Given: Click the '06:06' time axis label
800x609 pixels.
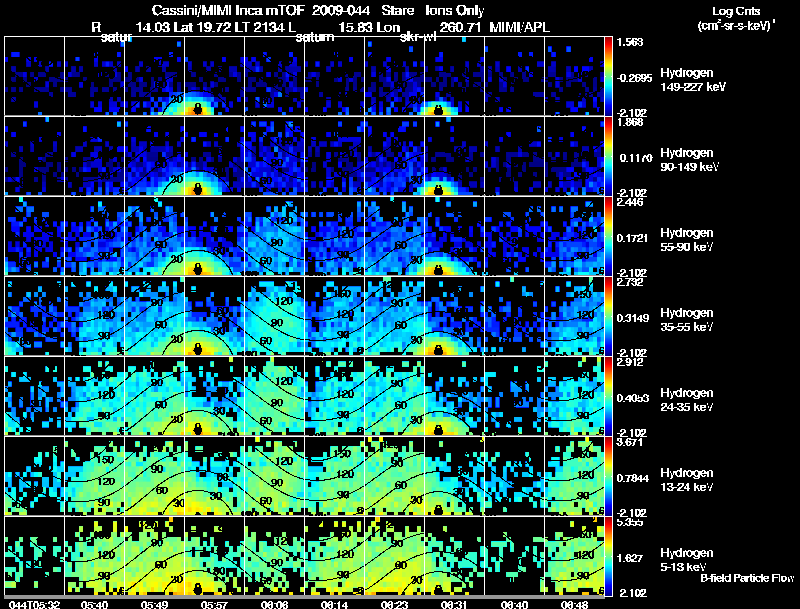Looking at the screenshot, I should pyautogui.click(x=274, y=604).
